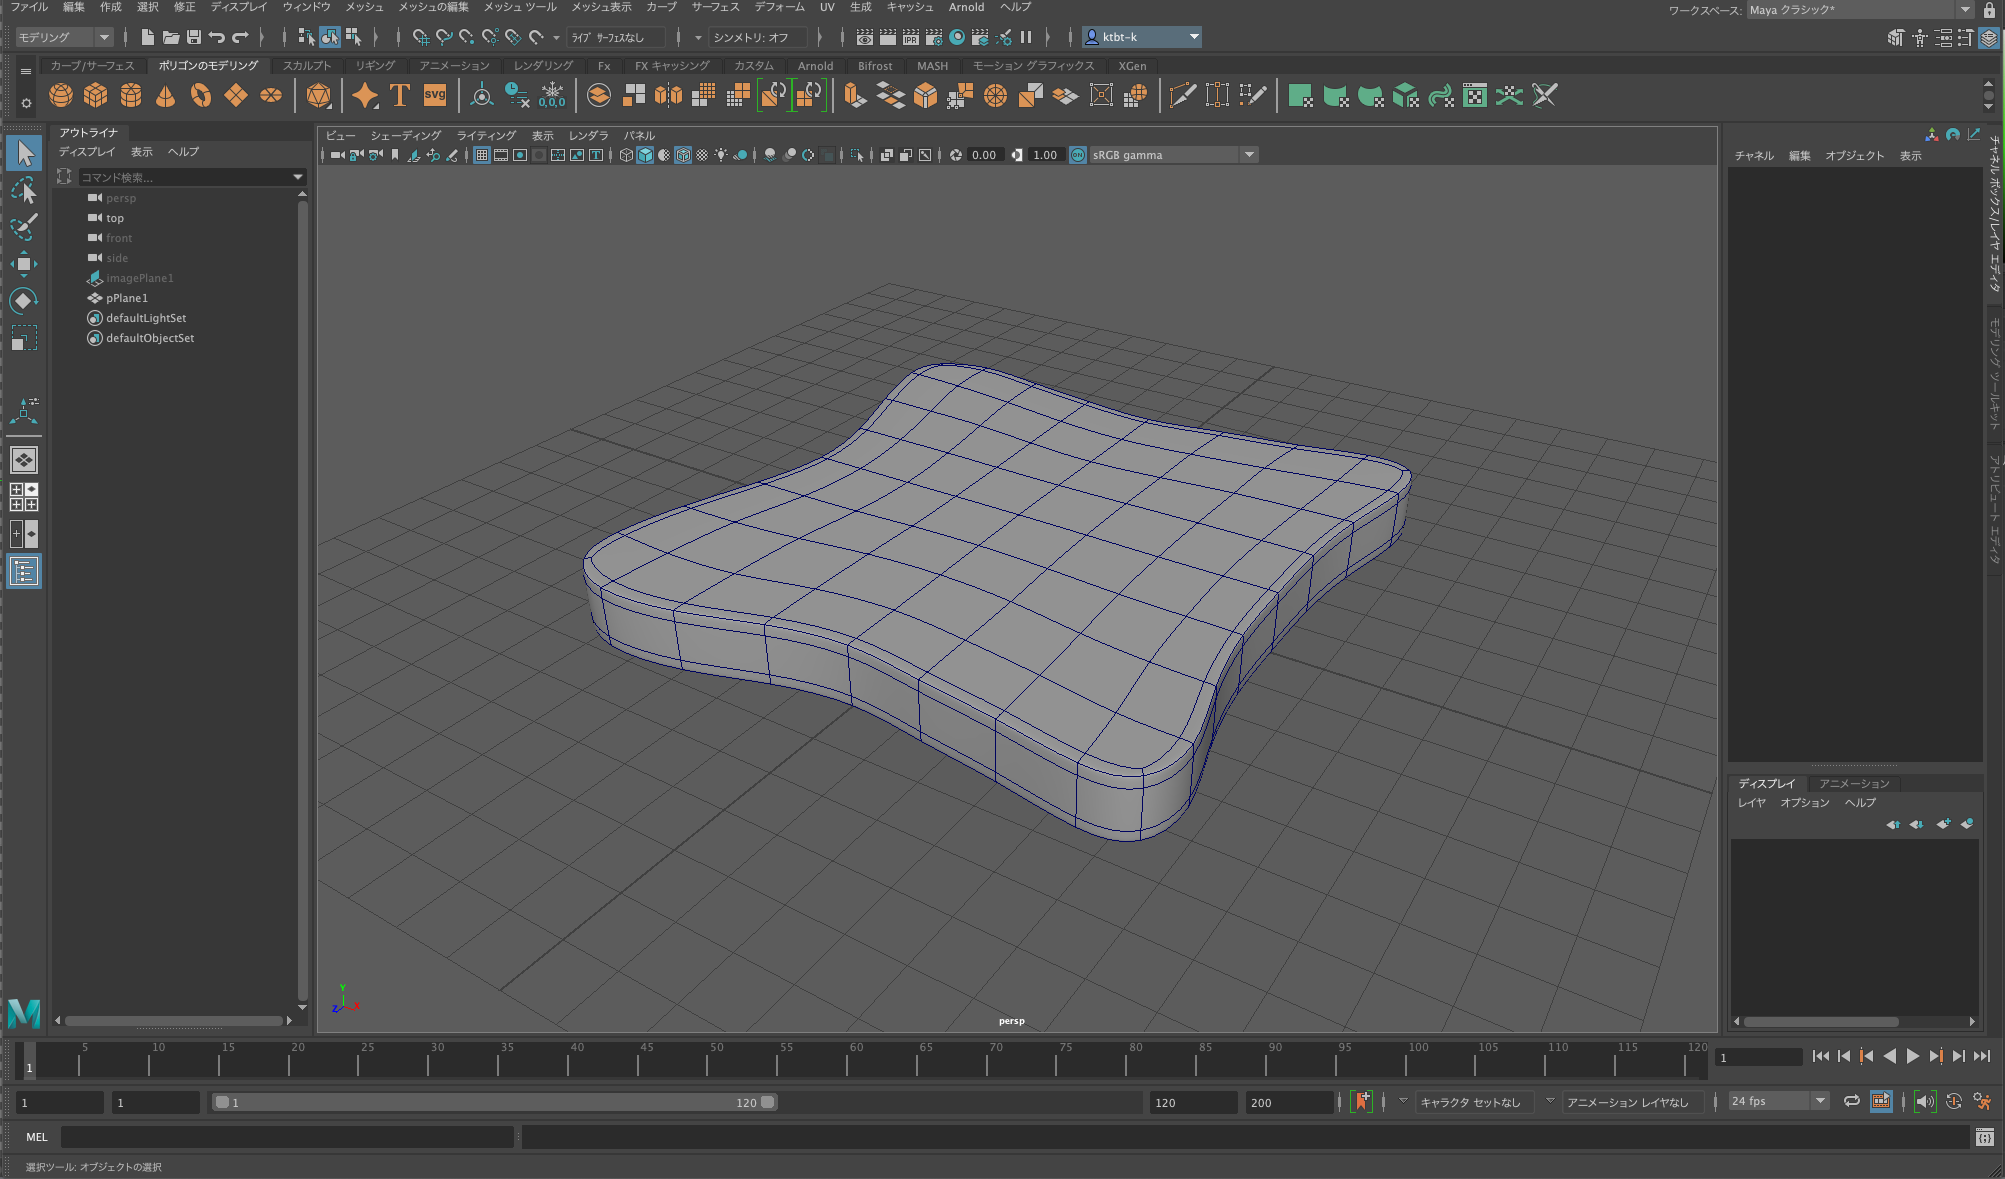
Task: Click the MEL command input field
Action: [287, 1137]
